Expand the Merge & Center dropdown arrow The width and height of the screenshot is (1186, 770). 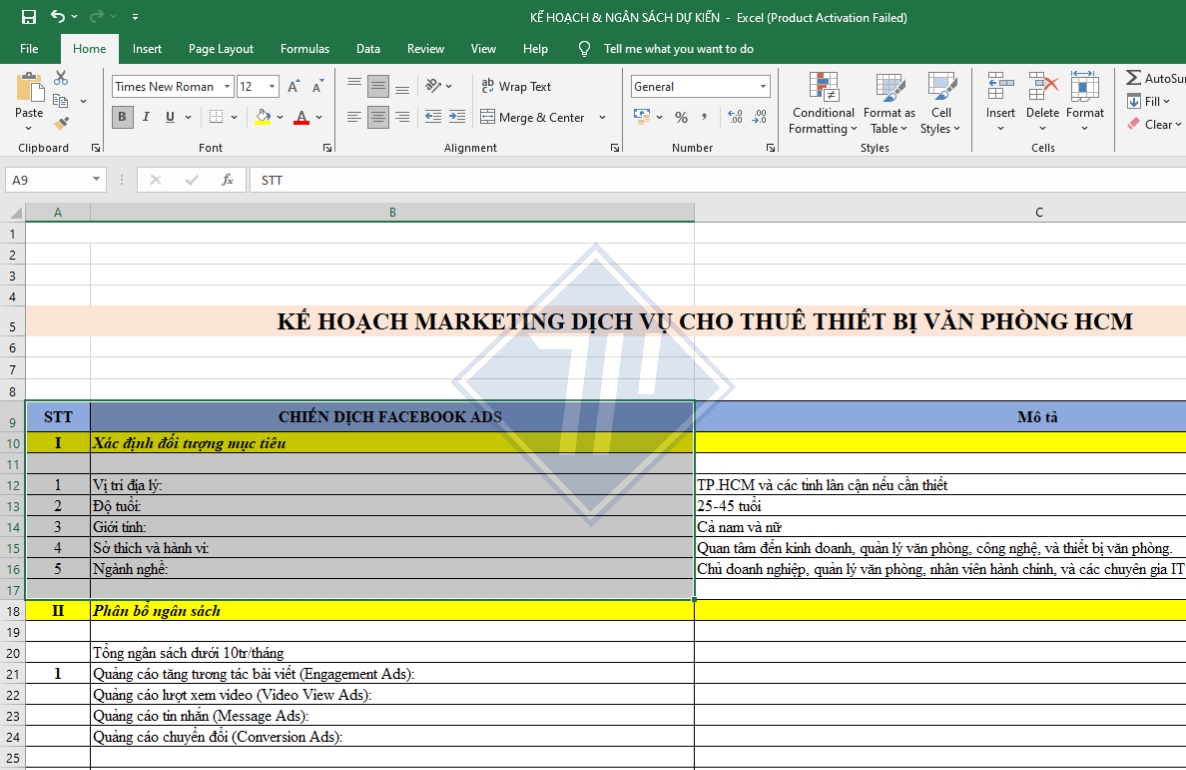600,117
